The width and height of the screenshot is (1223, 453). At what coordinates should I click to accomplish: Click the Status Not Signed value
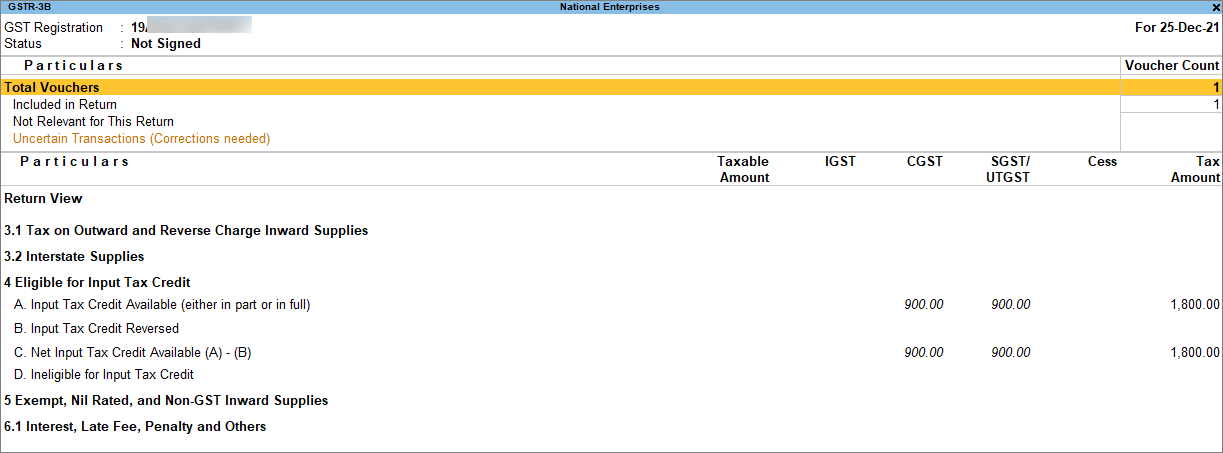(166, 44)
